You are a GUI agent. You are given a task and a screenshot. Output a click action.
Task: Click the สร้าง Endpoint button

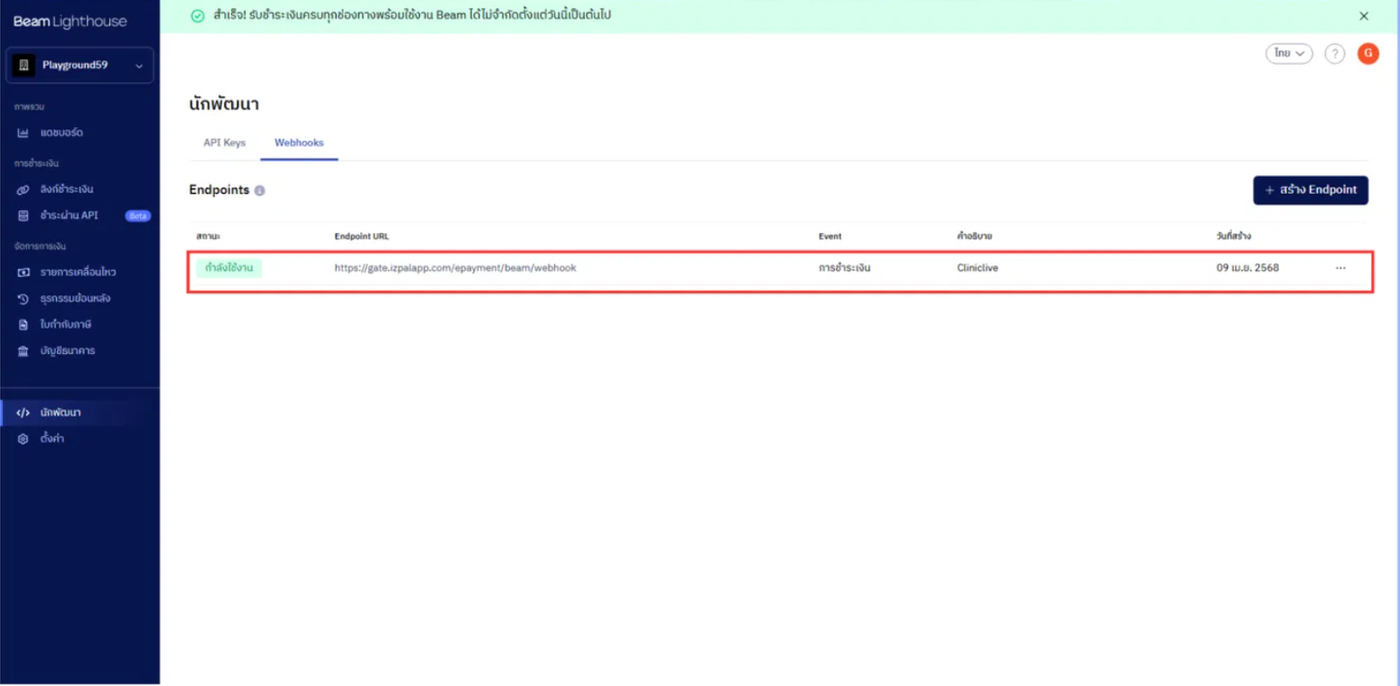(1310, 190)
